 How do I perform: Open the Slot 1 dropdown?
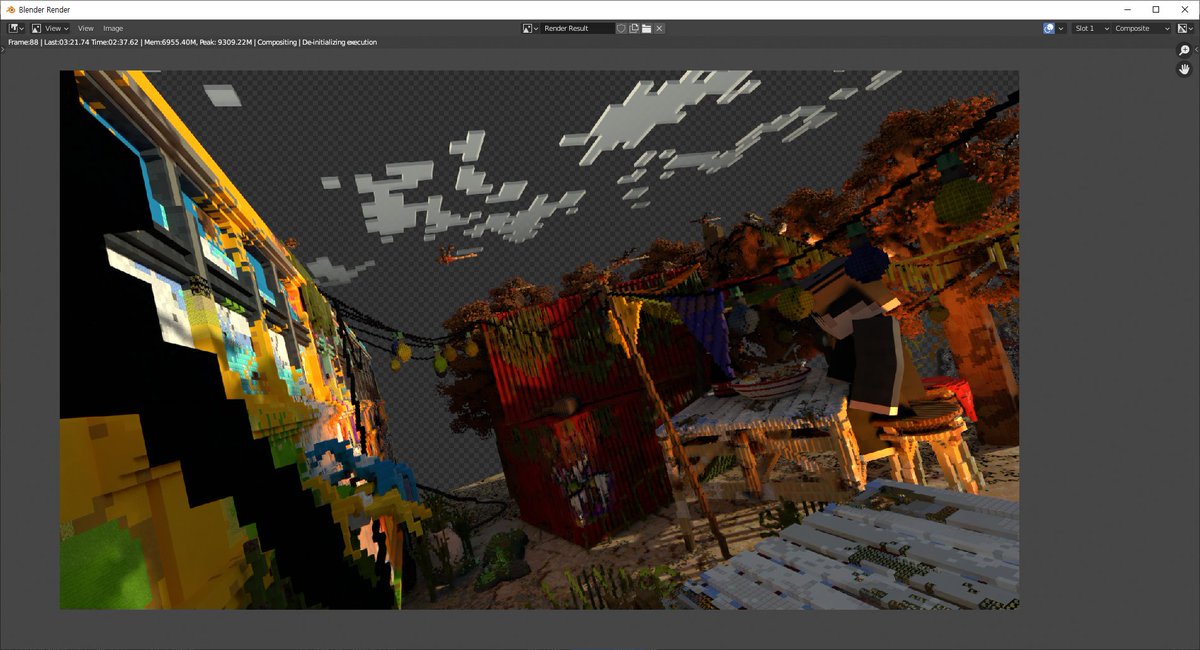(x=1090, y=28)
